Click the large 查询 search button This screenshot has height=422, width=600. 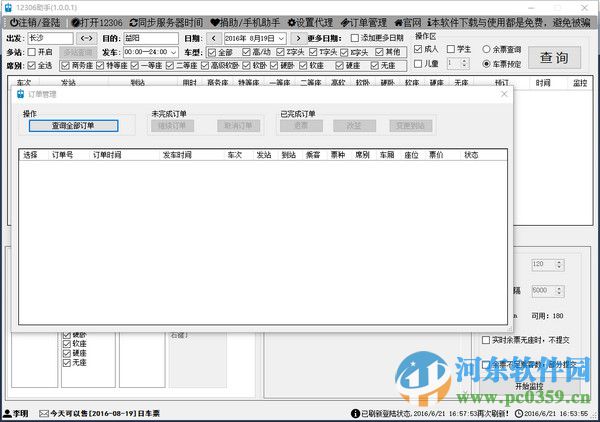point(554,57)
